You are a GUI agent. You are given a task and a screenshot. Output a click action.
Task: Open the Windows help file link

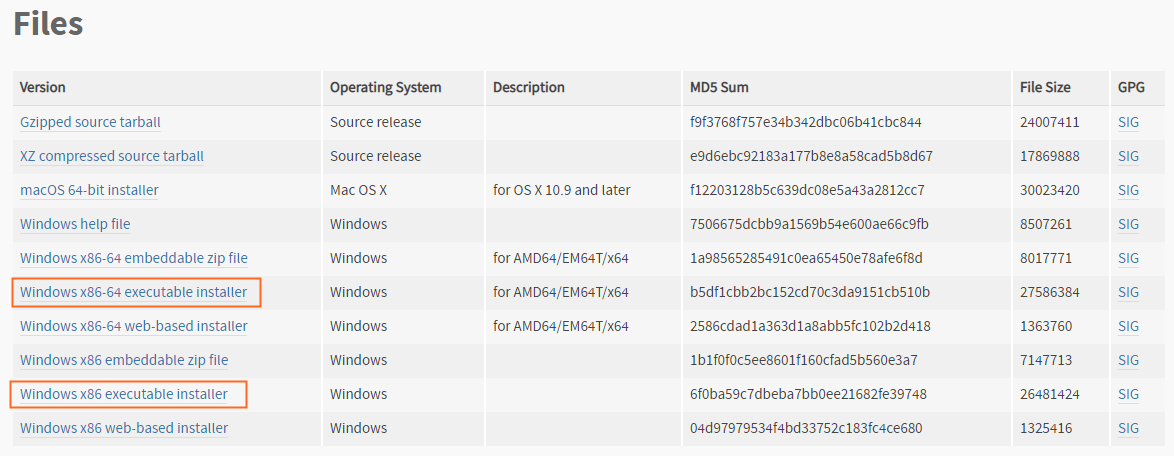(x=75, y=224)
